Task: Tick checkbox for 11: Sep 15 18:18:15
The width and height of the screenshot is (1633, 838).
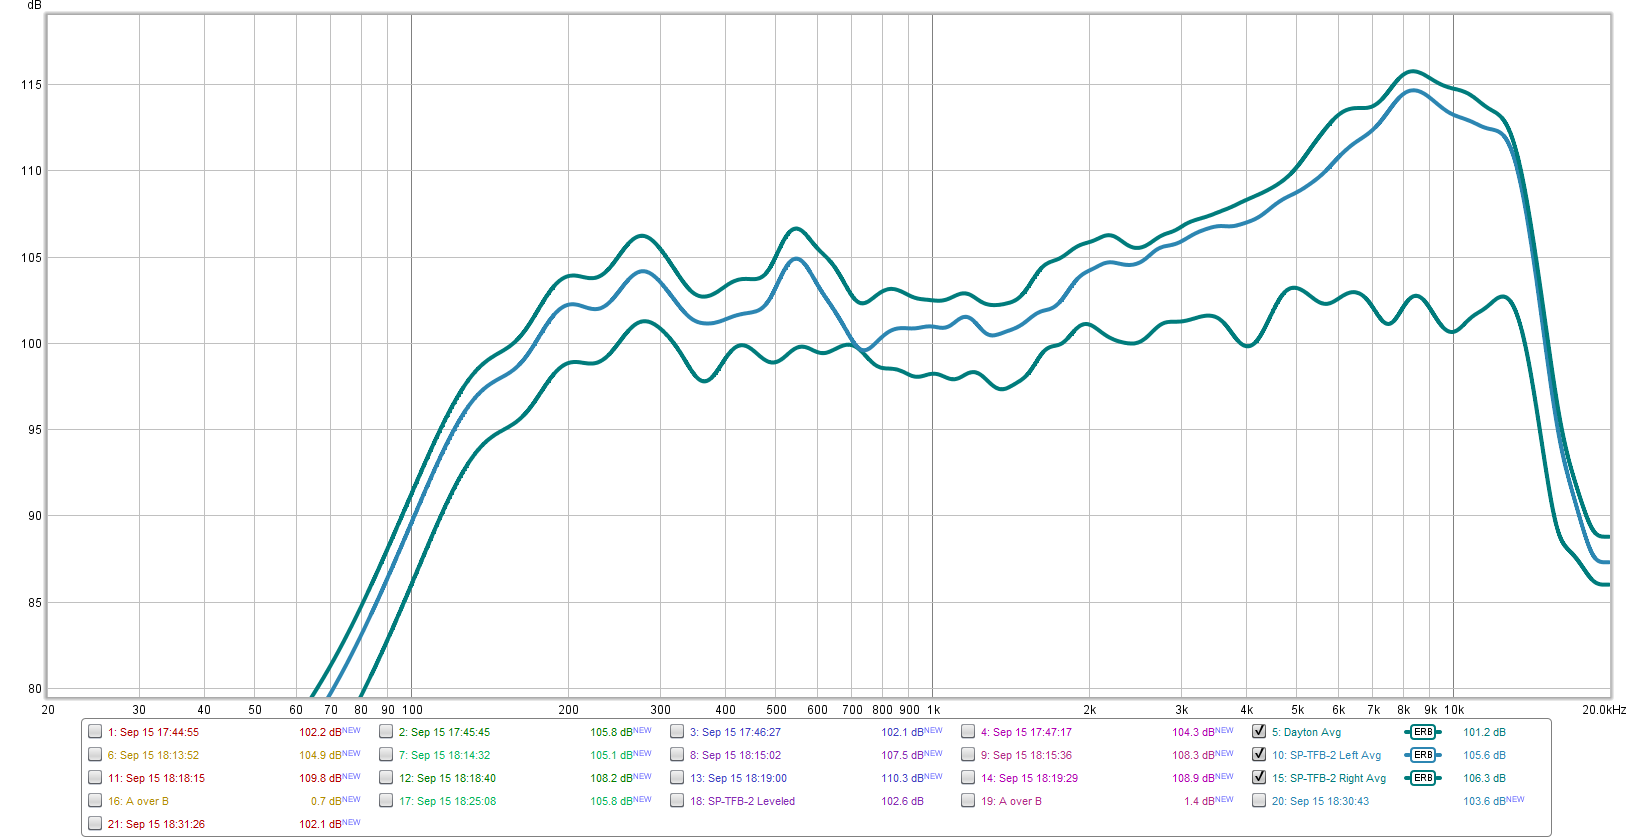Action: [x=95, y=777]
